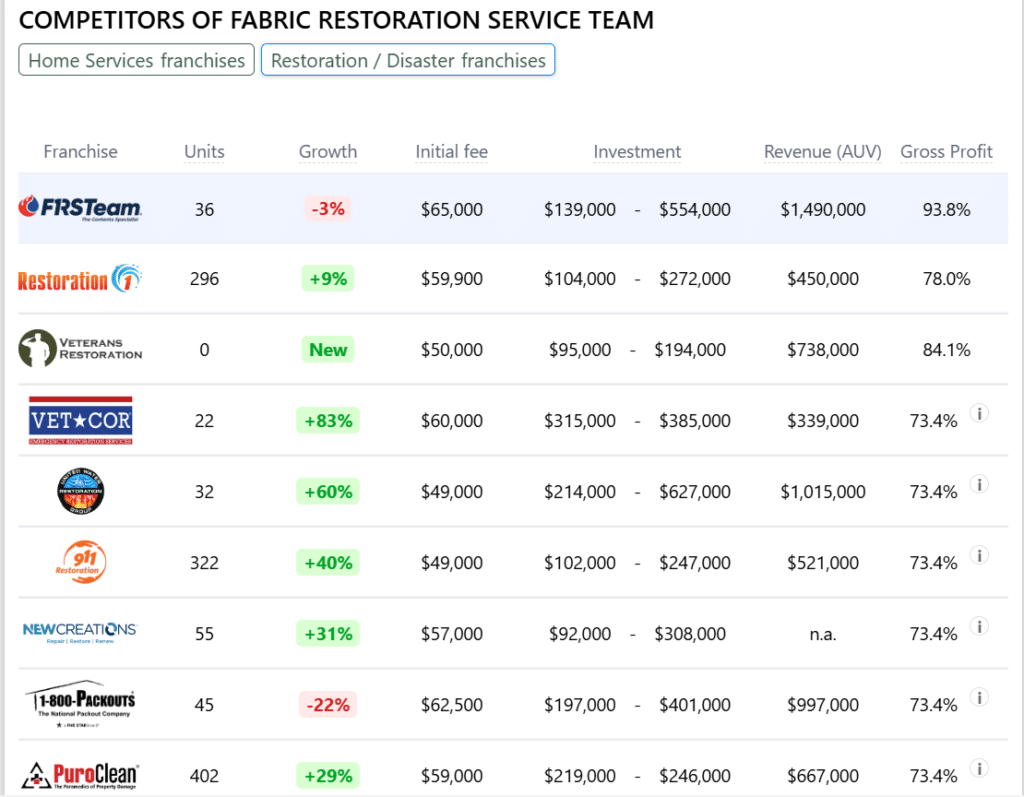Click the Competitors of Fabric Restoration heading
The height and width of the screenshot is (797, 1024).
tap(336, 20)
